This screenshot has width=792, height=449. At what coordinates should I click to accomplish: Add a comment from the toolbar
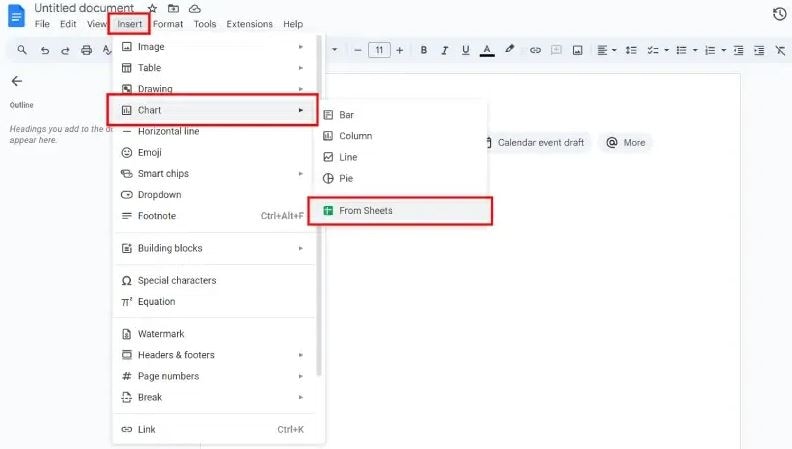pos(556,49)
